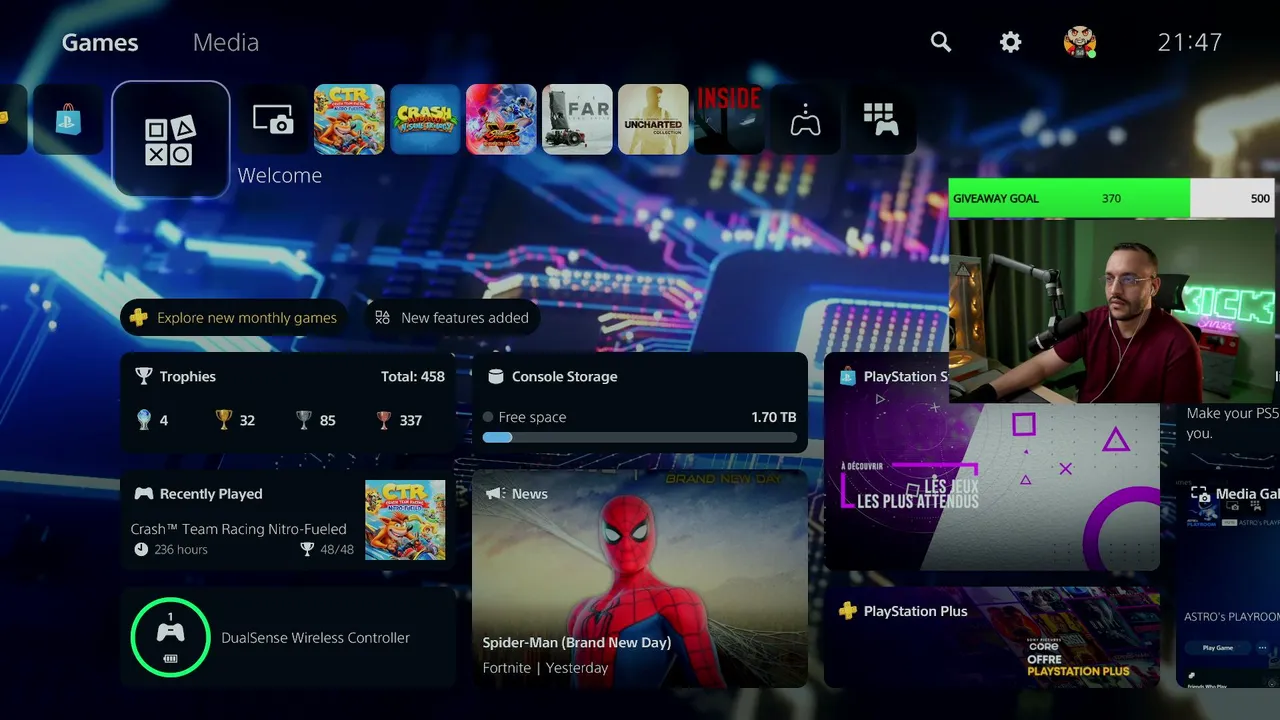Screen dimensions: 1280x720
Task: Open Crash Team Racing Nitro-Fueled title text
Action: [x=239, y=529]
